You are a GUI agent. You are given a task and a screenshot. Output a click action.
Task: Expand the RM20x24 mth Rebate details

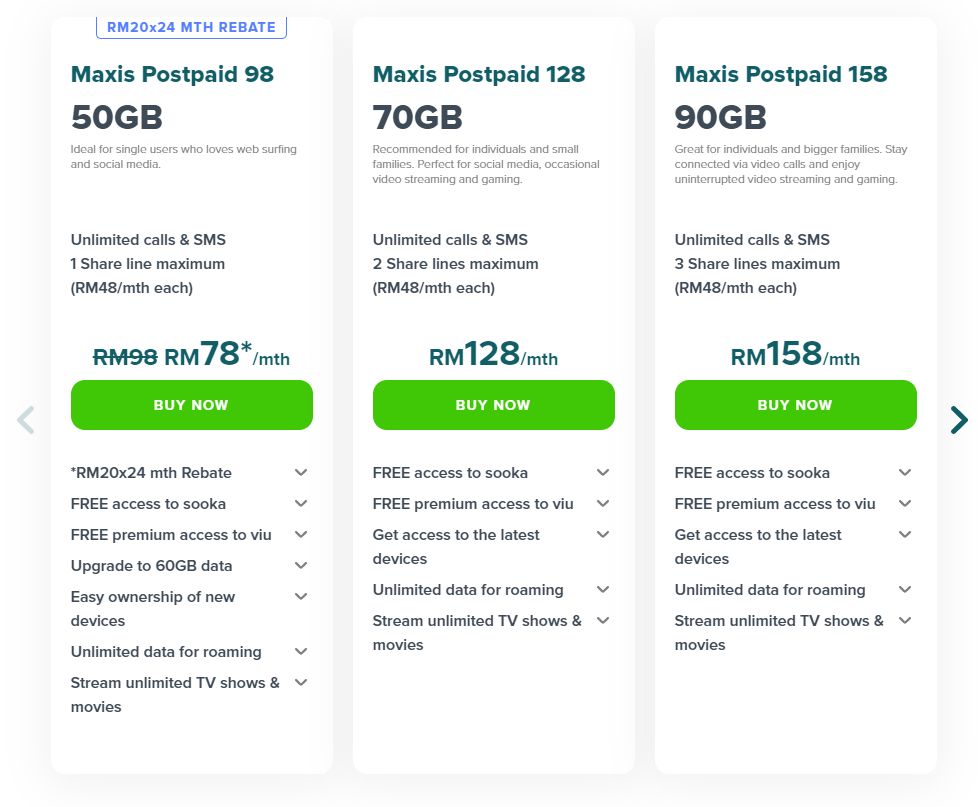(x=301, y=473)
